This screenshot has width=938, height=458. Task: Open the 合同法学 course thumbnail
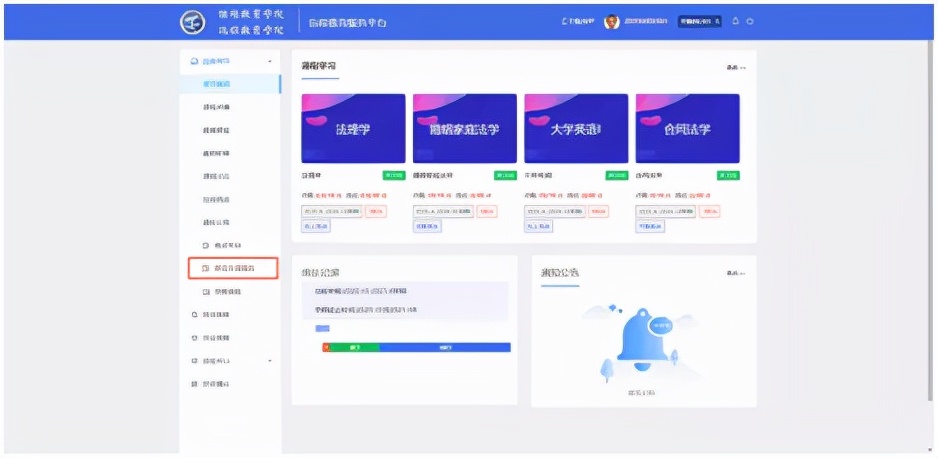point(687,128)
